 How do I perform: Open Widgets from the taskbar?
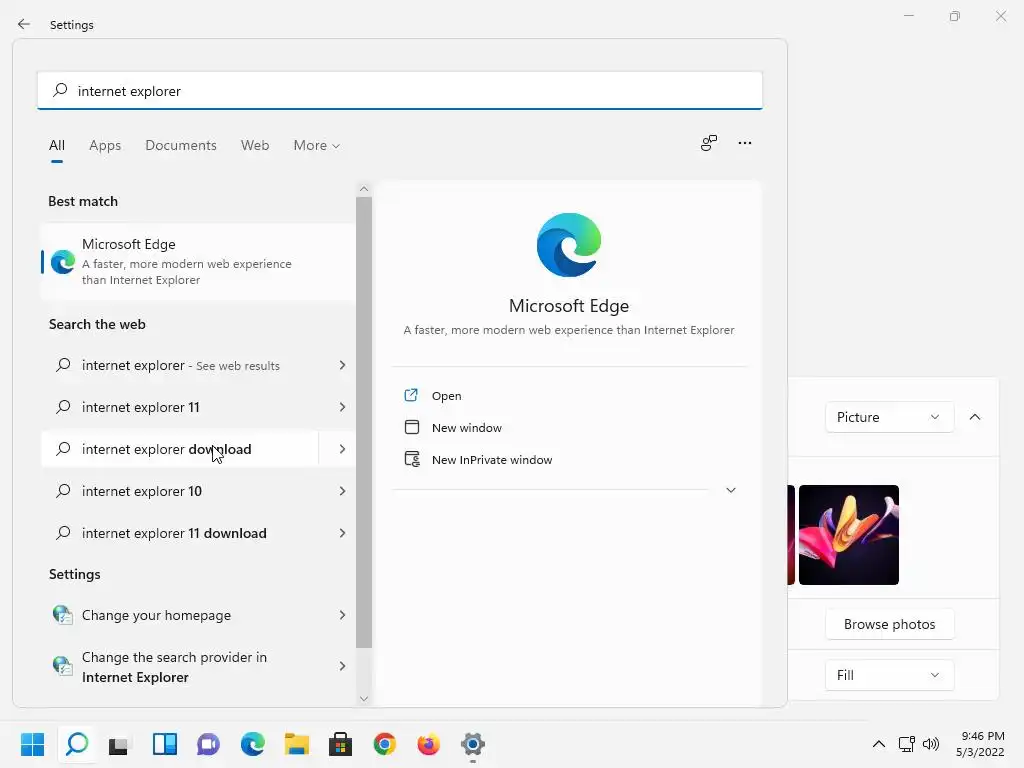(165, 744)
